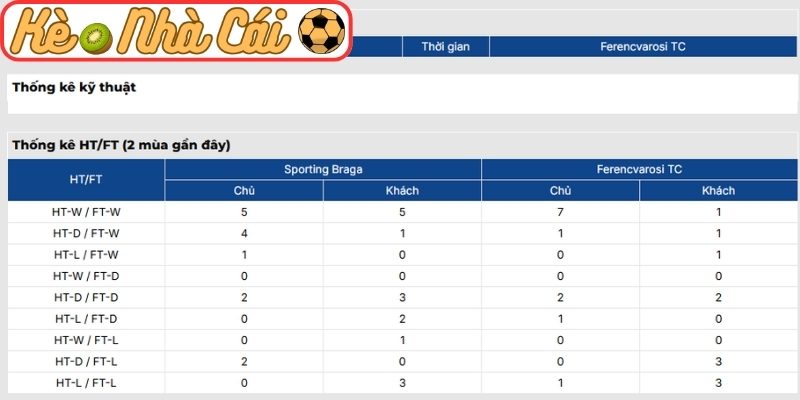Expand the Thống kê HT/FT (2 mùa gần đây) heading
The width and height of the screenshot is (800, 400).
[121, 146]
